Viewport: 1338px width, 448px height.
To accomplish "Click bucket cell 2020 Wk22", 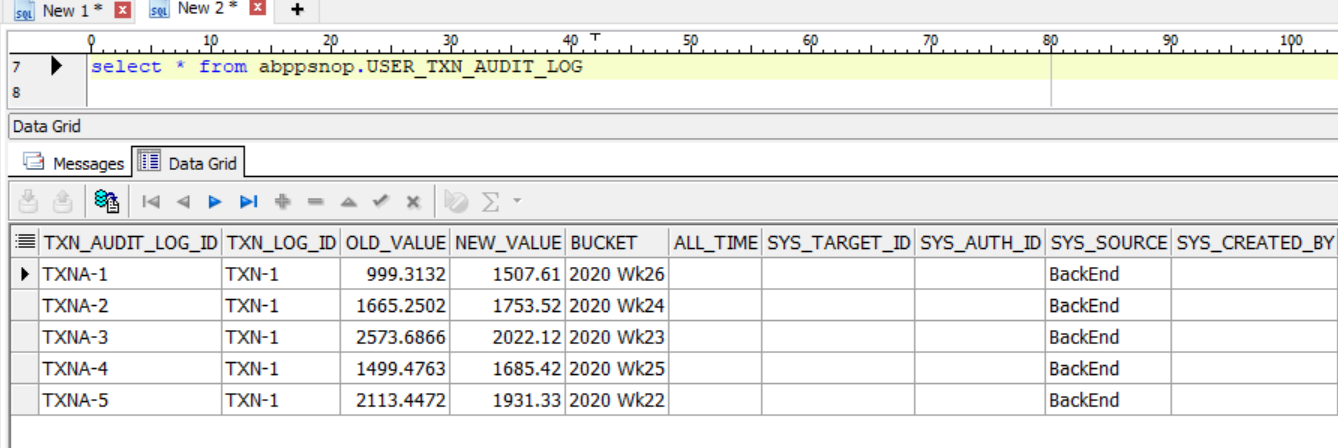I will coord(618,400).
